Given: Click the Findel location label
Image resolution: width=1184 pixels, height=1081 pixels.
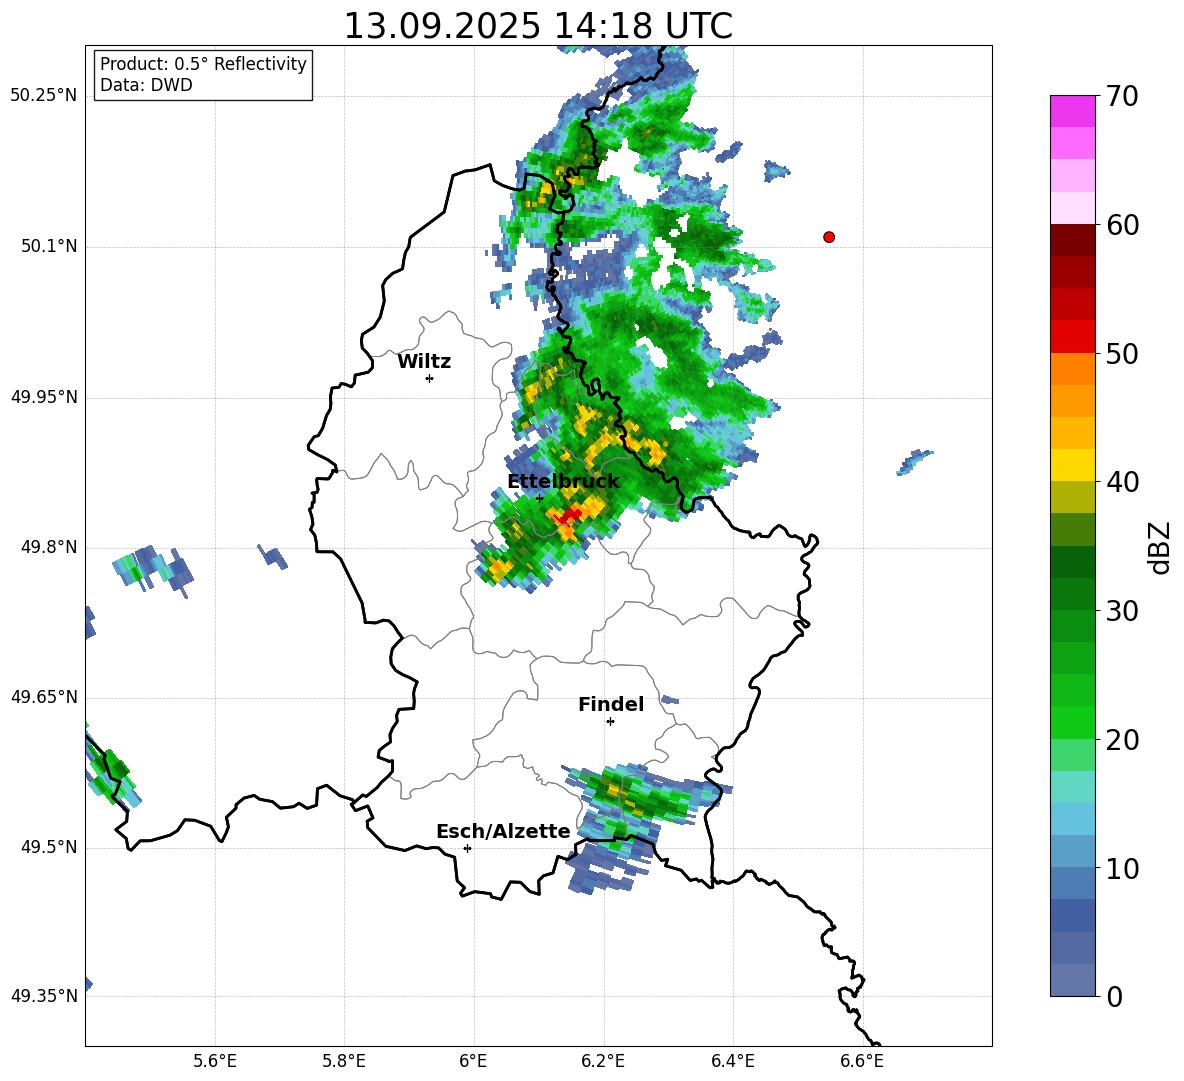Looking at the screenshot, I should [x=611, y=704].
